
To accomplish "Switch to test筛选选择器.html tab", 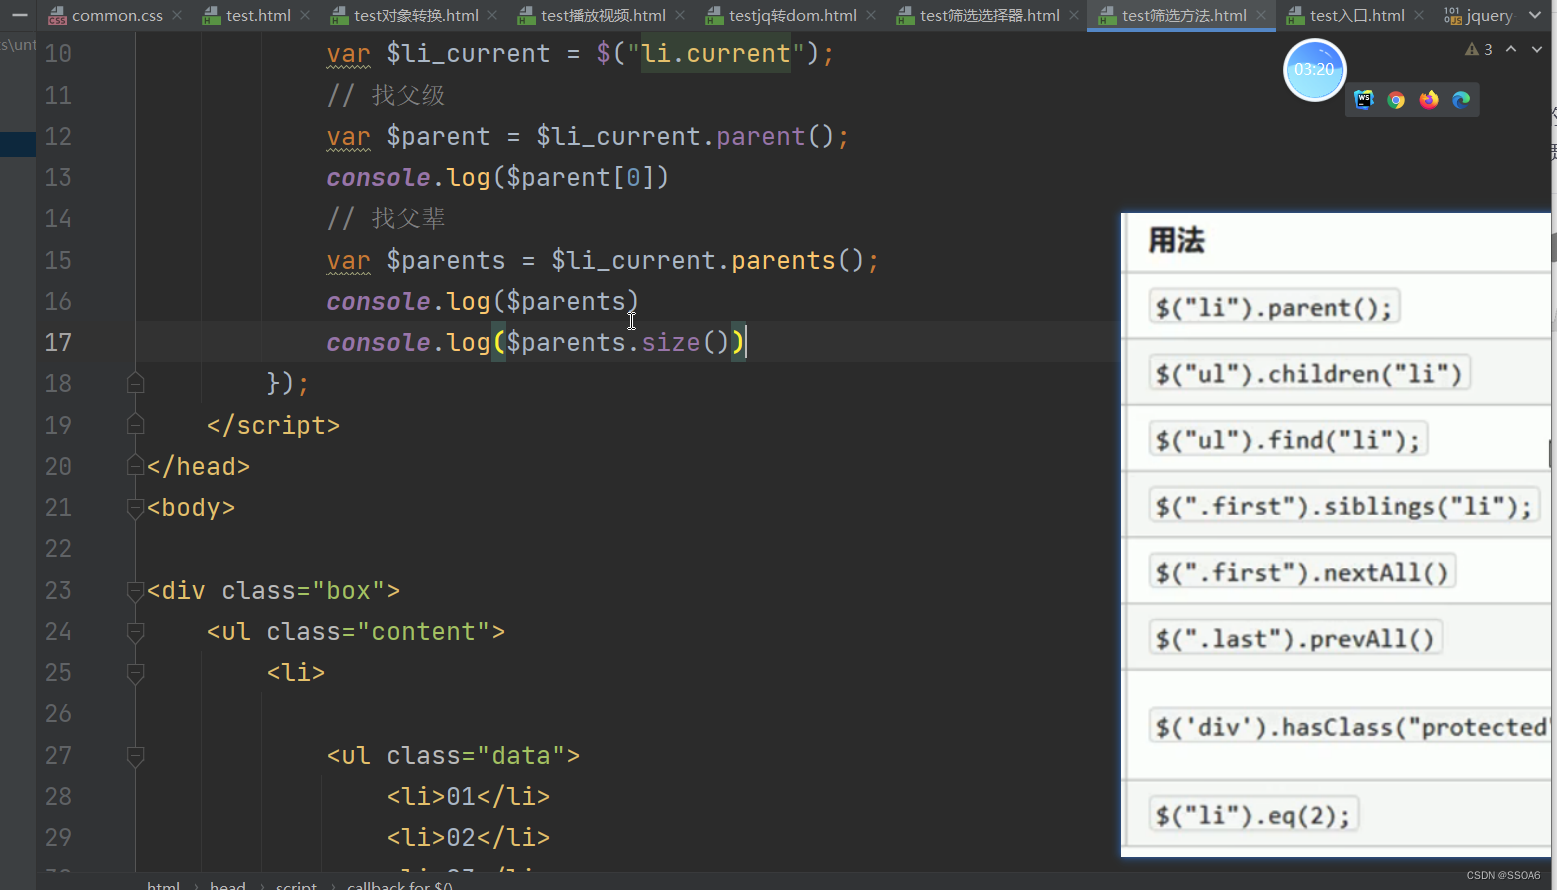I will click(990, 15).
